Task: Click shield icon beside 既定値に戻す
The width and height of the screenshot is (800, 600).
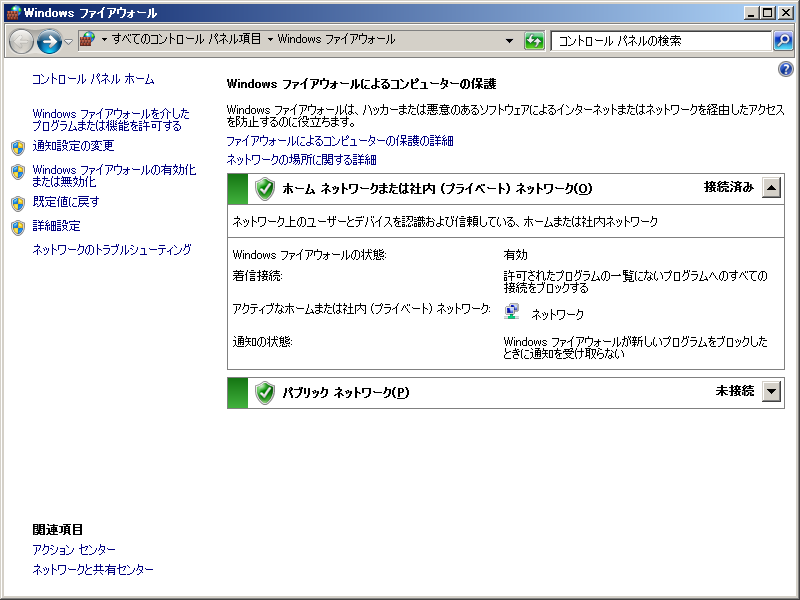Action: click(x=18, y=204)
